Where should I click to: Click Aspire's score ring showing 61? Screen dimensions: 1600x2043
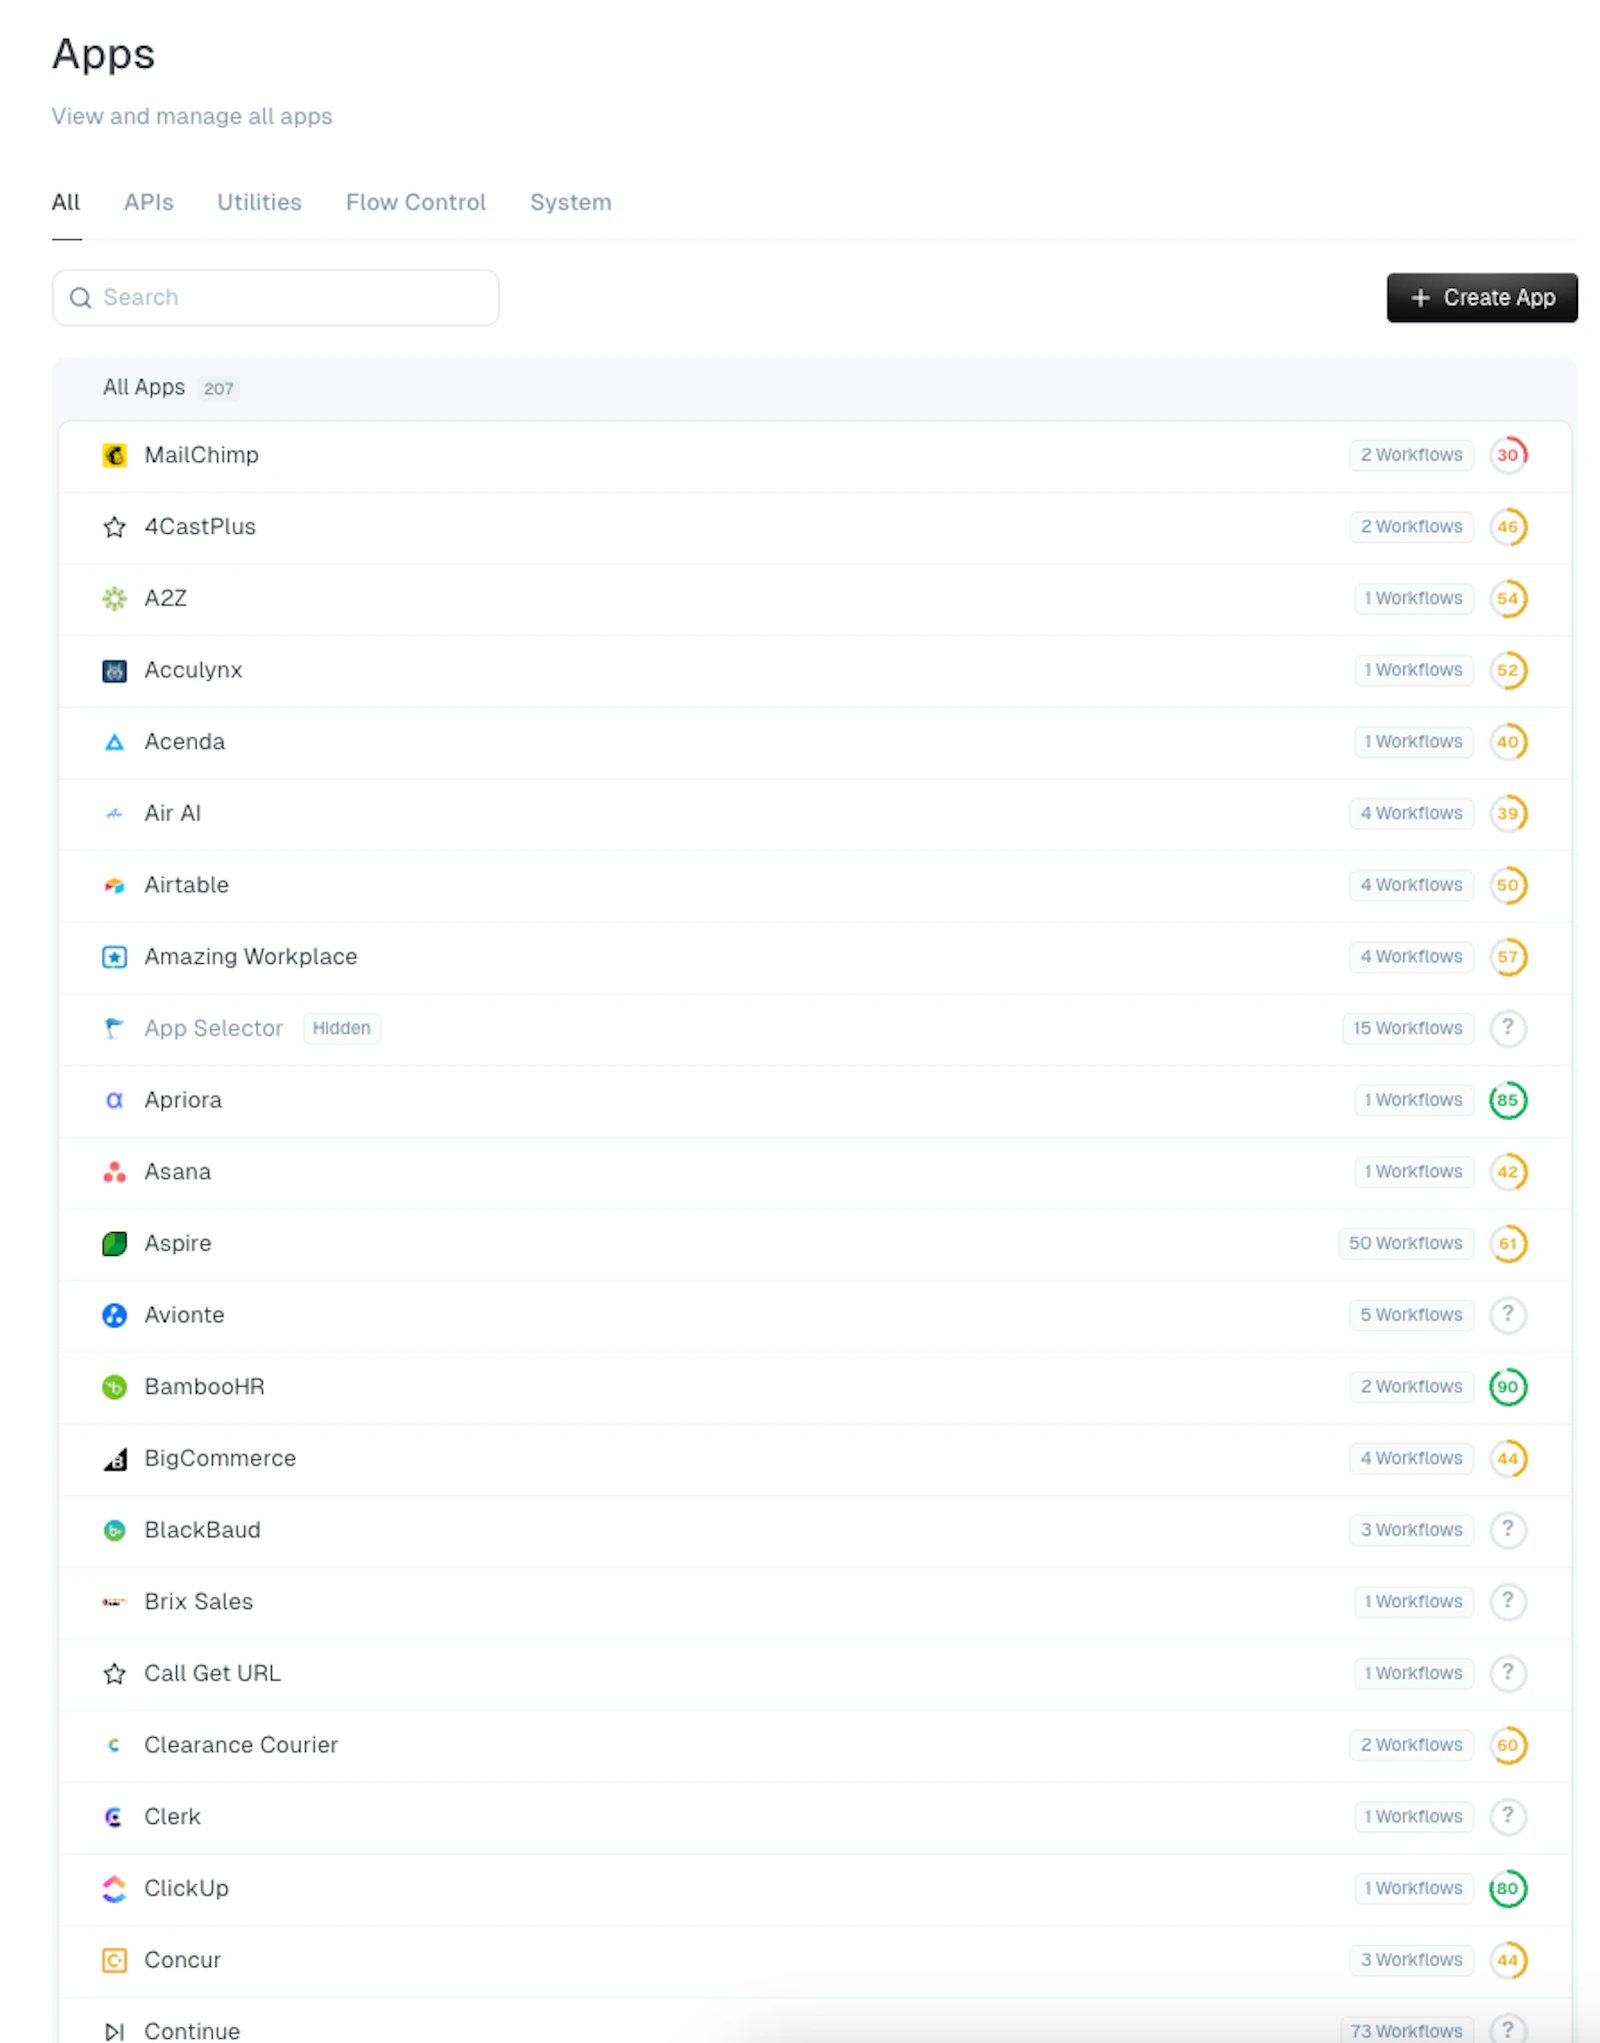1508,1243
